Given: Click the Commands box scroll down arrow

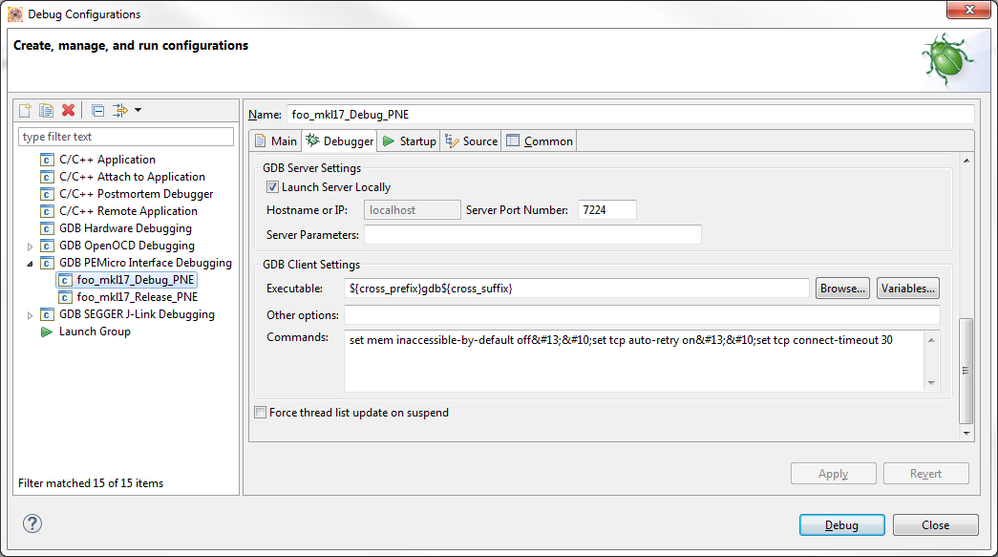Looking at the screenshot, I should click(x=932, y=383).
